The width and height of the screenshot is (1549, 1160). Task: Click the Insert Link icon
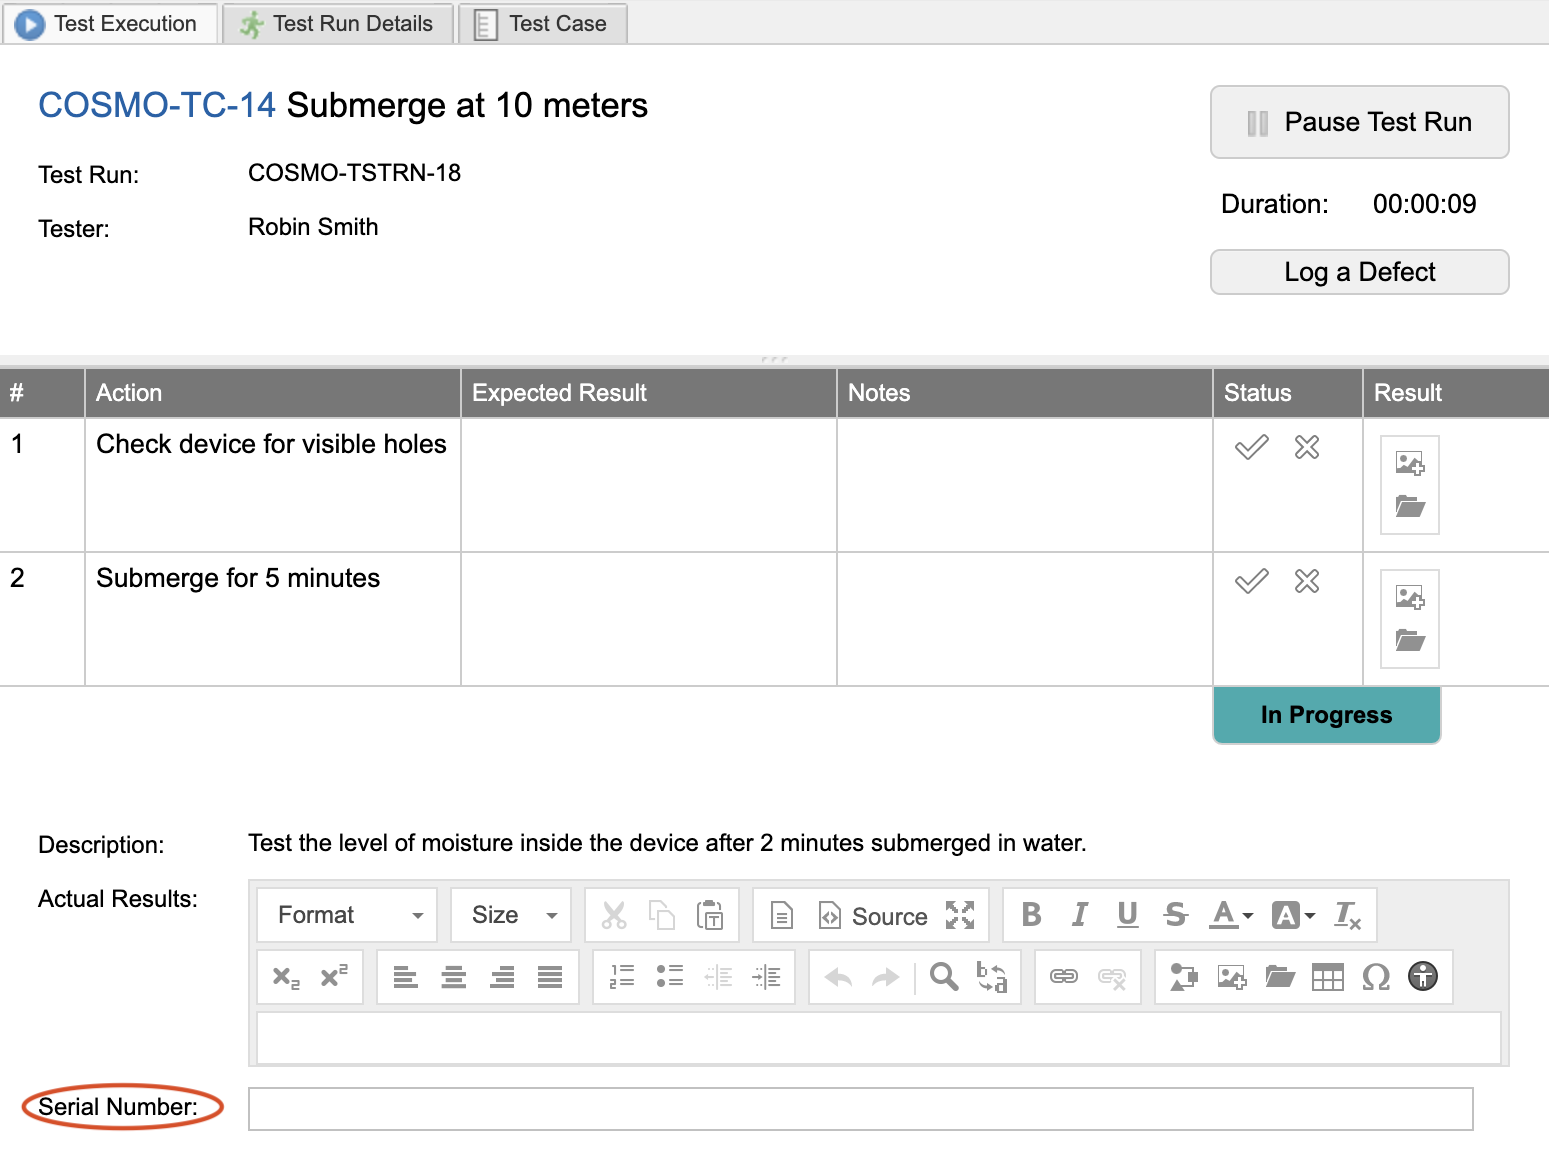pos(1063,977)
